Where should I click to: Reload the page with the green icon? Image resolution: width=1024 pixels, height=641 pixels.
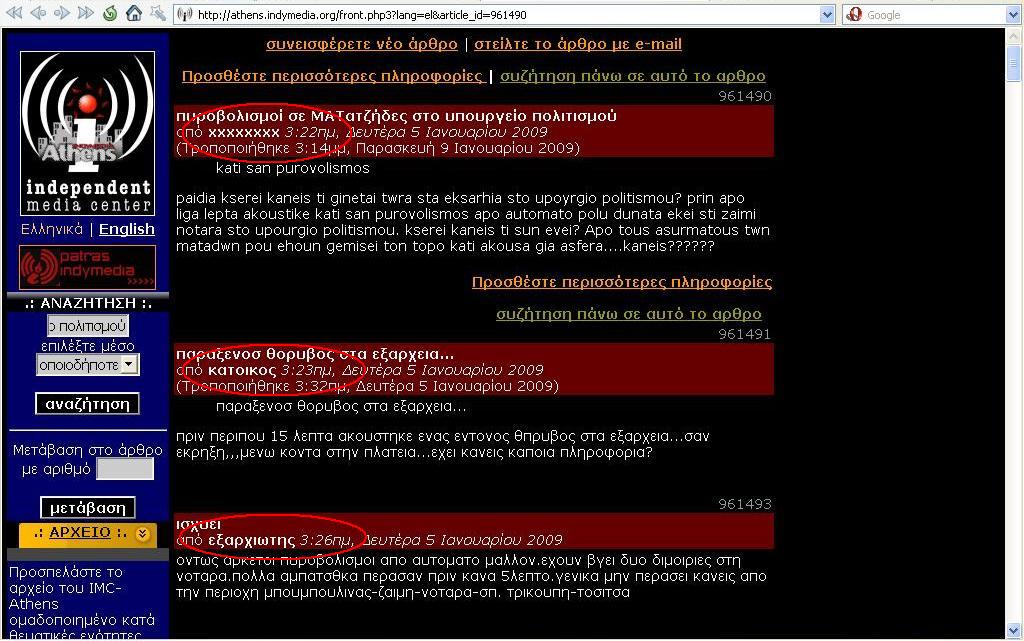pyautogui.click(x=110, y=14)
